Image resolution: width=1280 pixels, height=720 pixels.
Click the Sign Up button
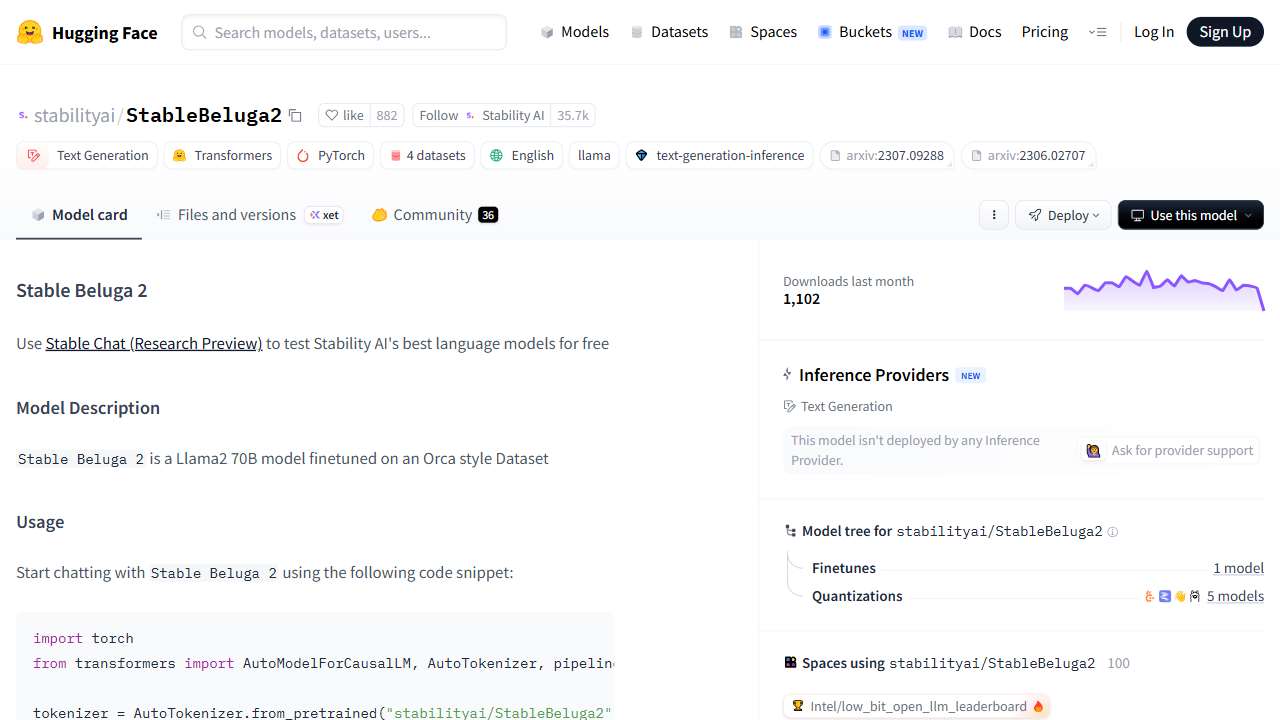(1225, 32)
